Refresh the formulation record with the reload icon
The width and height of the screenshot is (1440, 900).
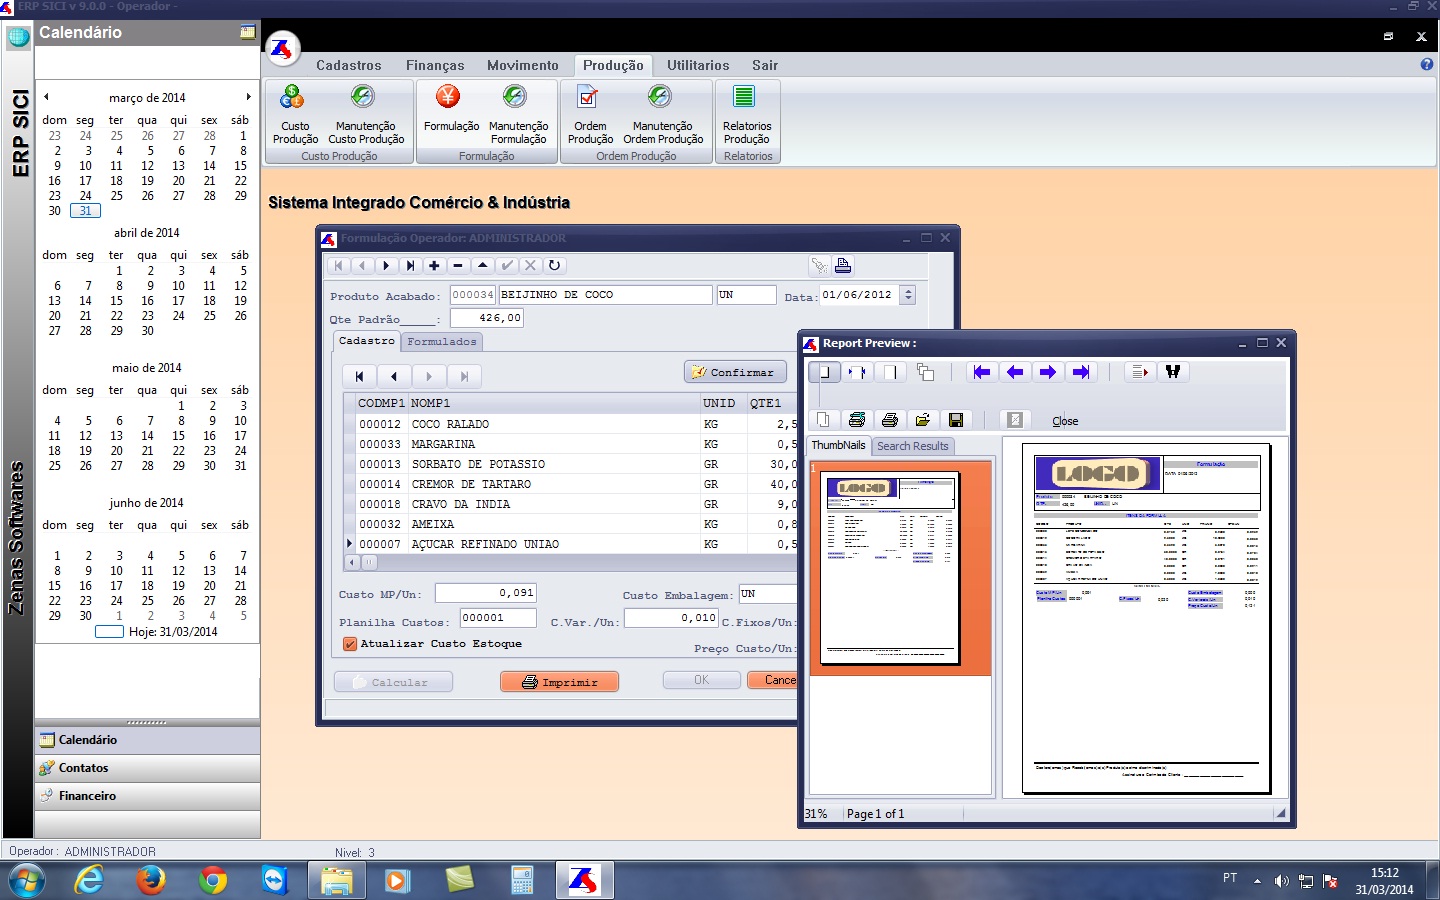[554, 266]
